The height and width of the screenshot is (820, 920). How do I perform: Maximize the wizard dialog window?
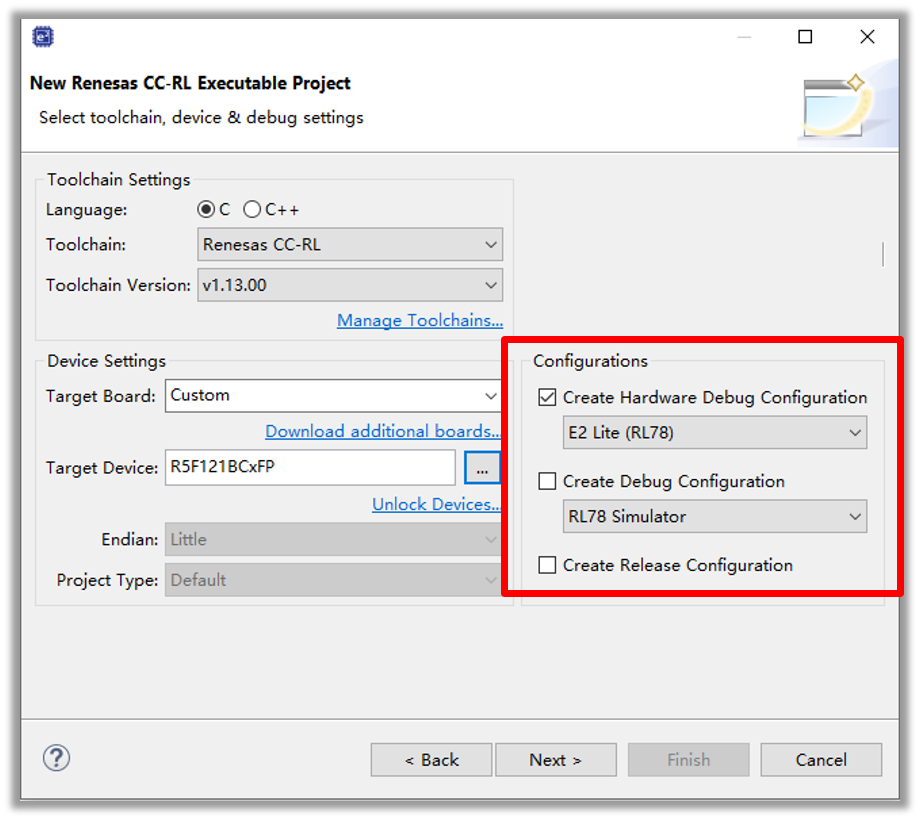pyautogui.click(x=805, y=37)
